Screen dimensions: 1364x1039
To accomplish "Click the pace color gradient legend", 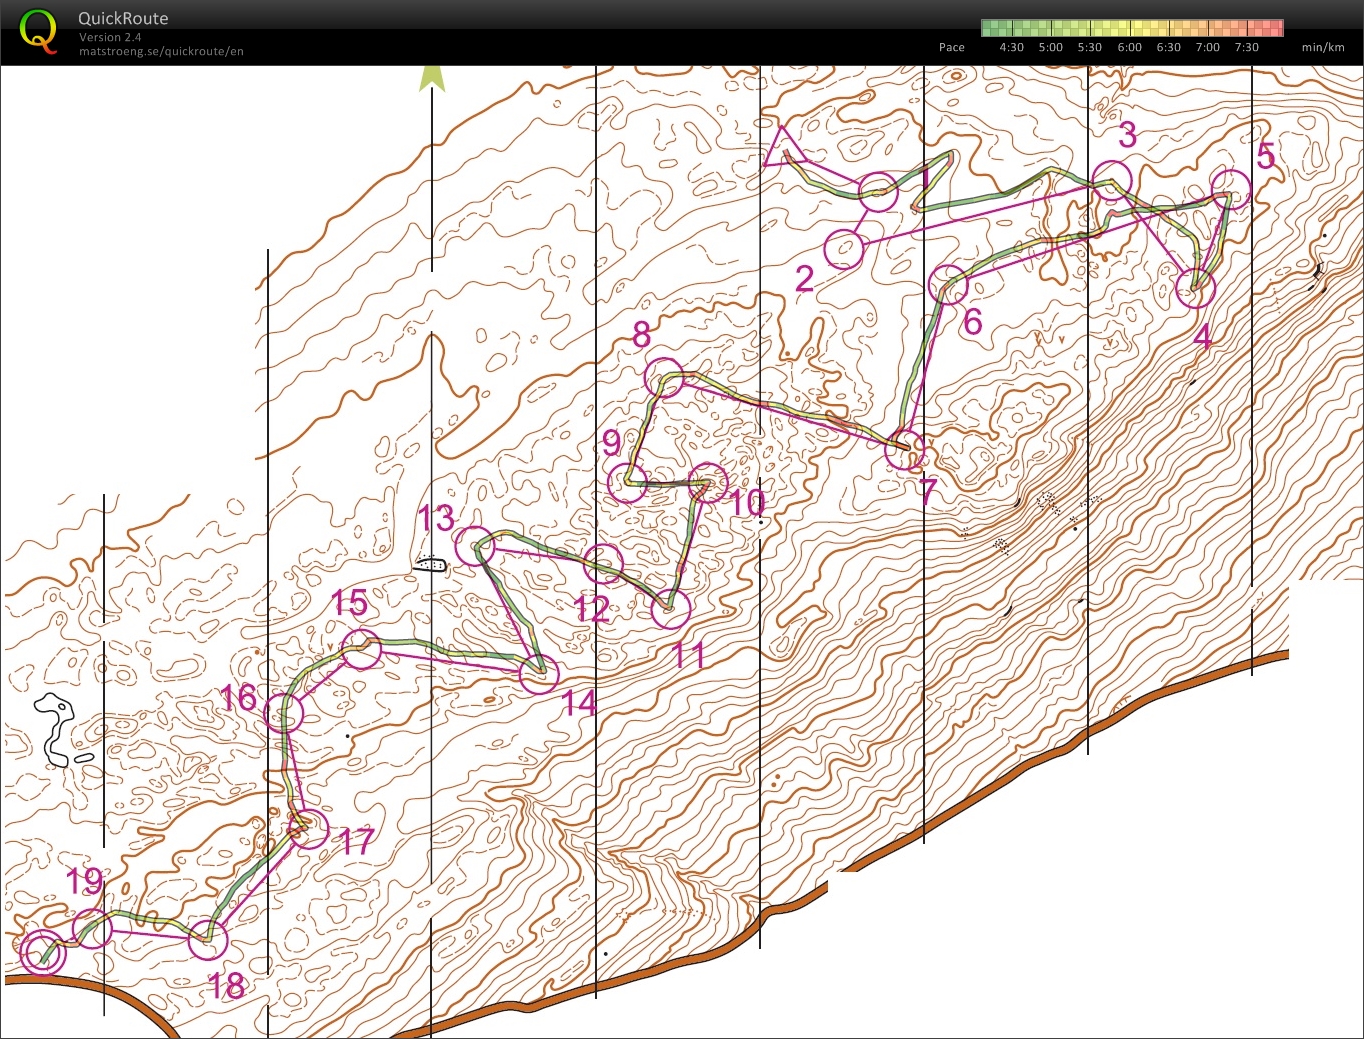I will [1132, 28].
